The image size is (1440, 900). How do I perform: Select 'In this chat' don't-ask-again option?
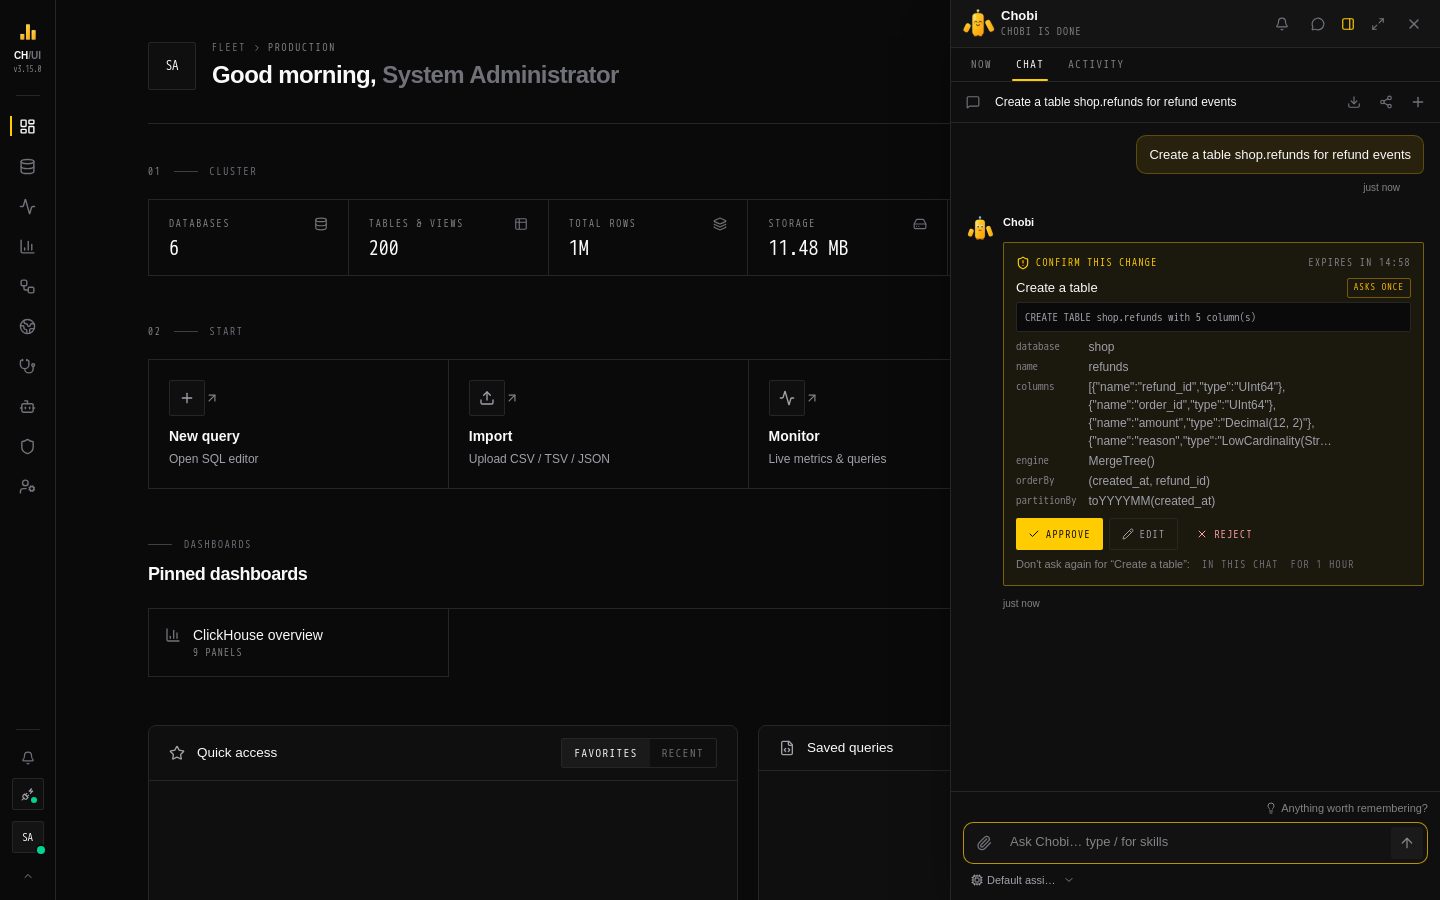[x=1240, y=565]
